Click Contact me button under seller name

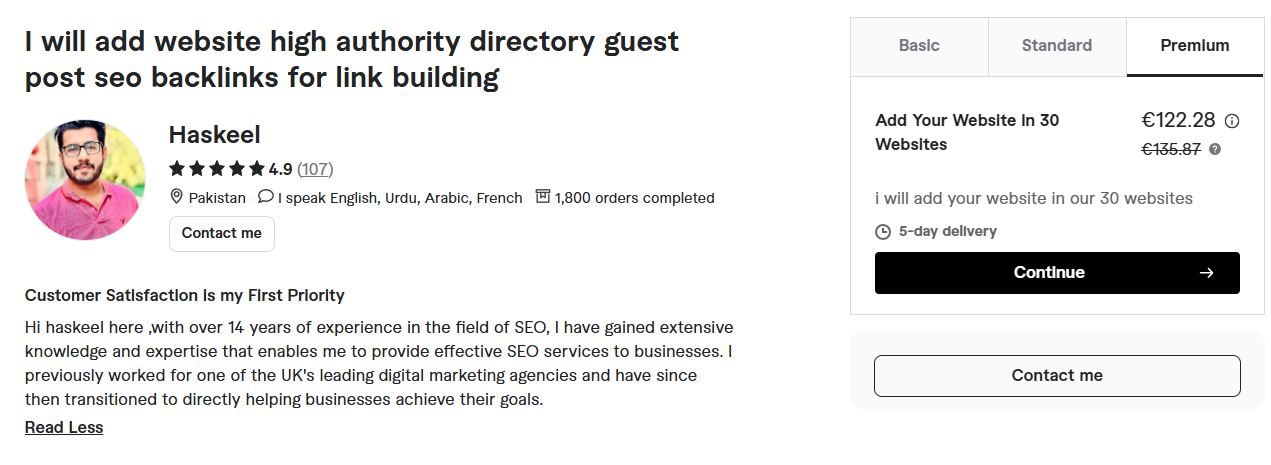(x=222, y=233)
